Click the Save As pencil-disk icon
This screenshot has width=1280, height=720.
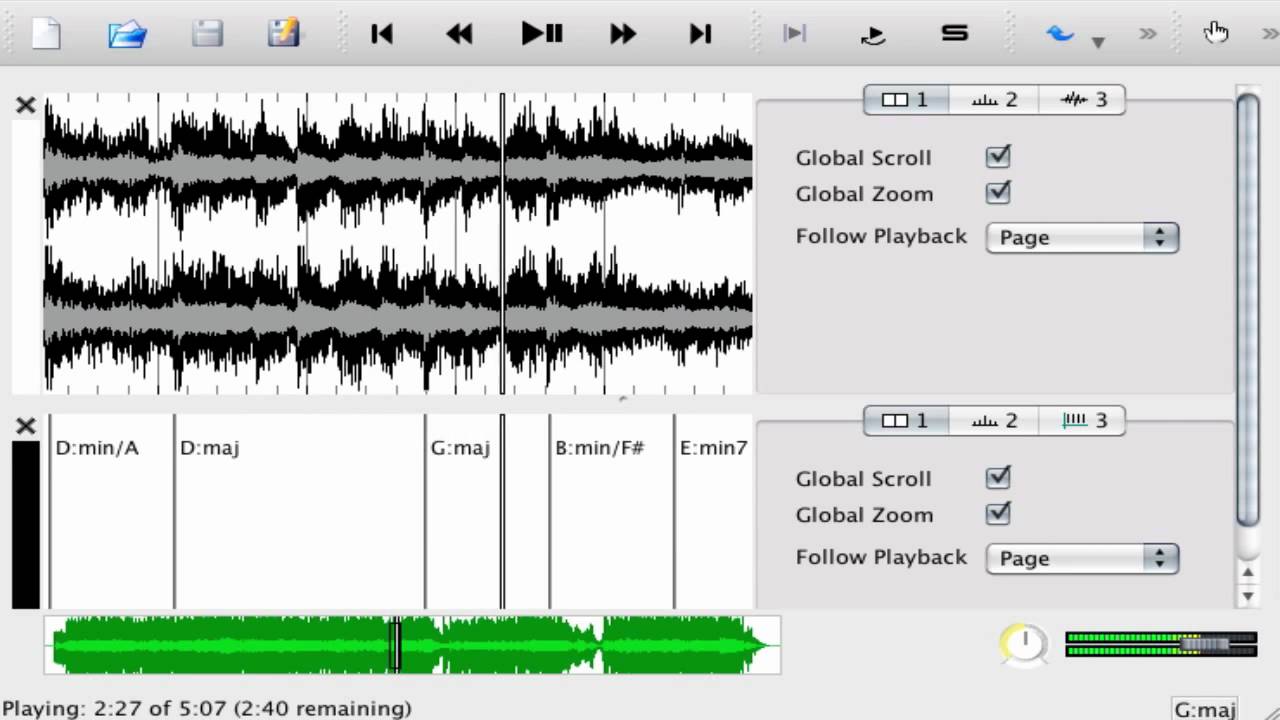(284, 34)
